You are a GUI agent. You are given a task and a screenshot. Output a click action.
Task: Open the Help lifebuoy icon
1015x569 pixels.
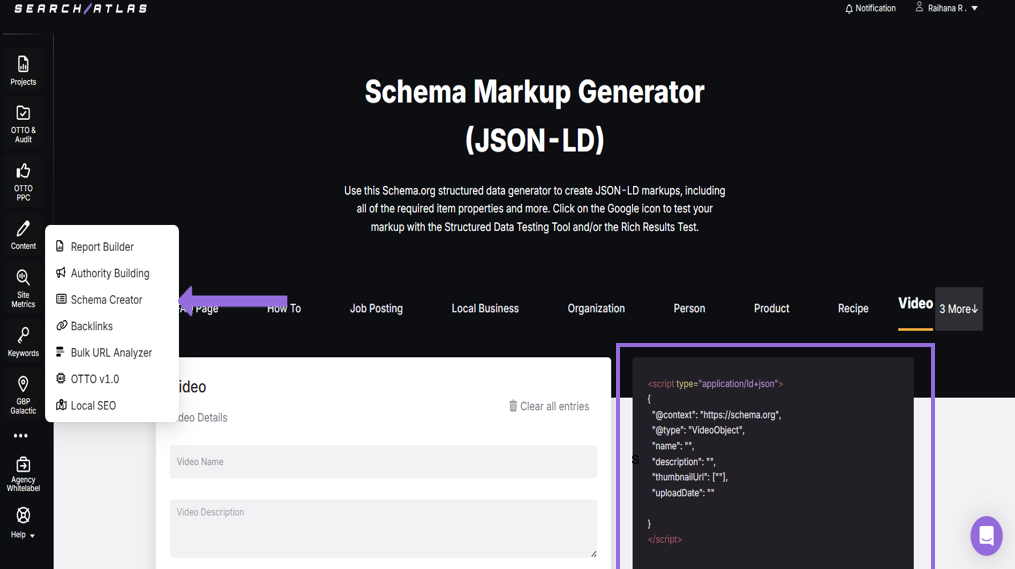coord(23,515)
